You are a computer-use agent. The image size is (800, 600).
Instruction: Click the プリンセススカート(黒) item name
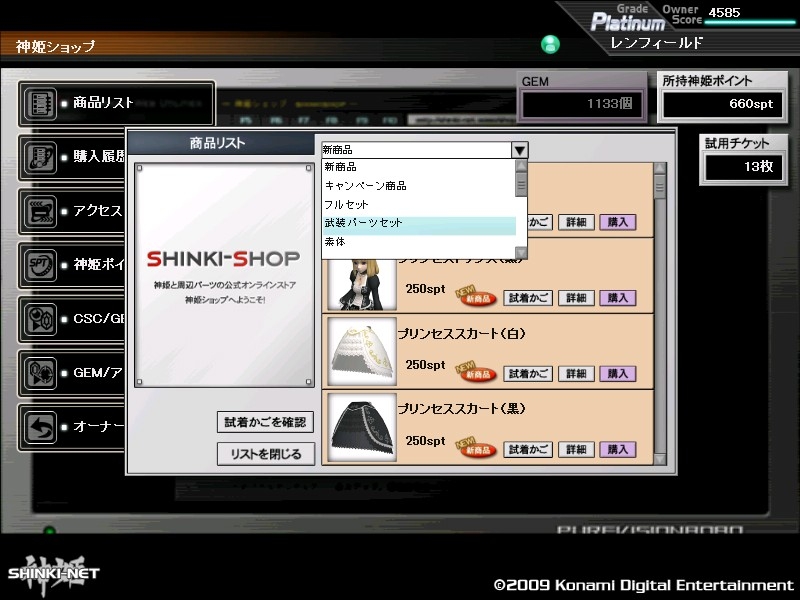tap(461, 409)
